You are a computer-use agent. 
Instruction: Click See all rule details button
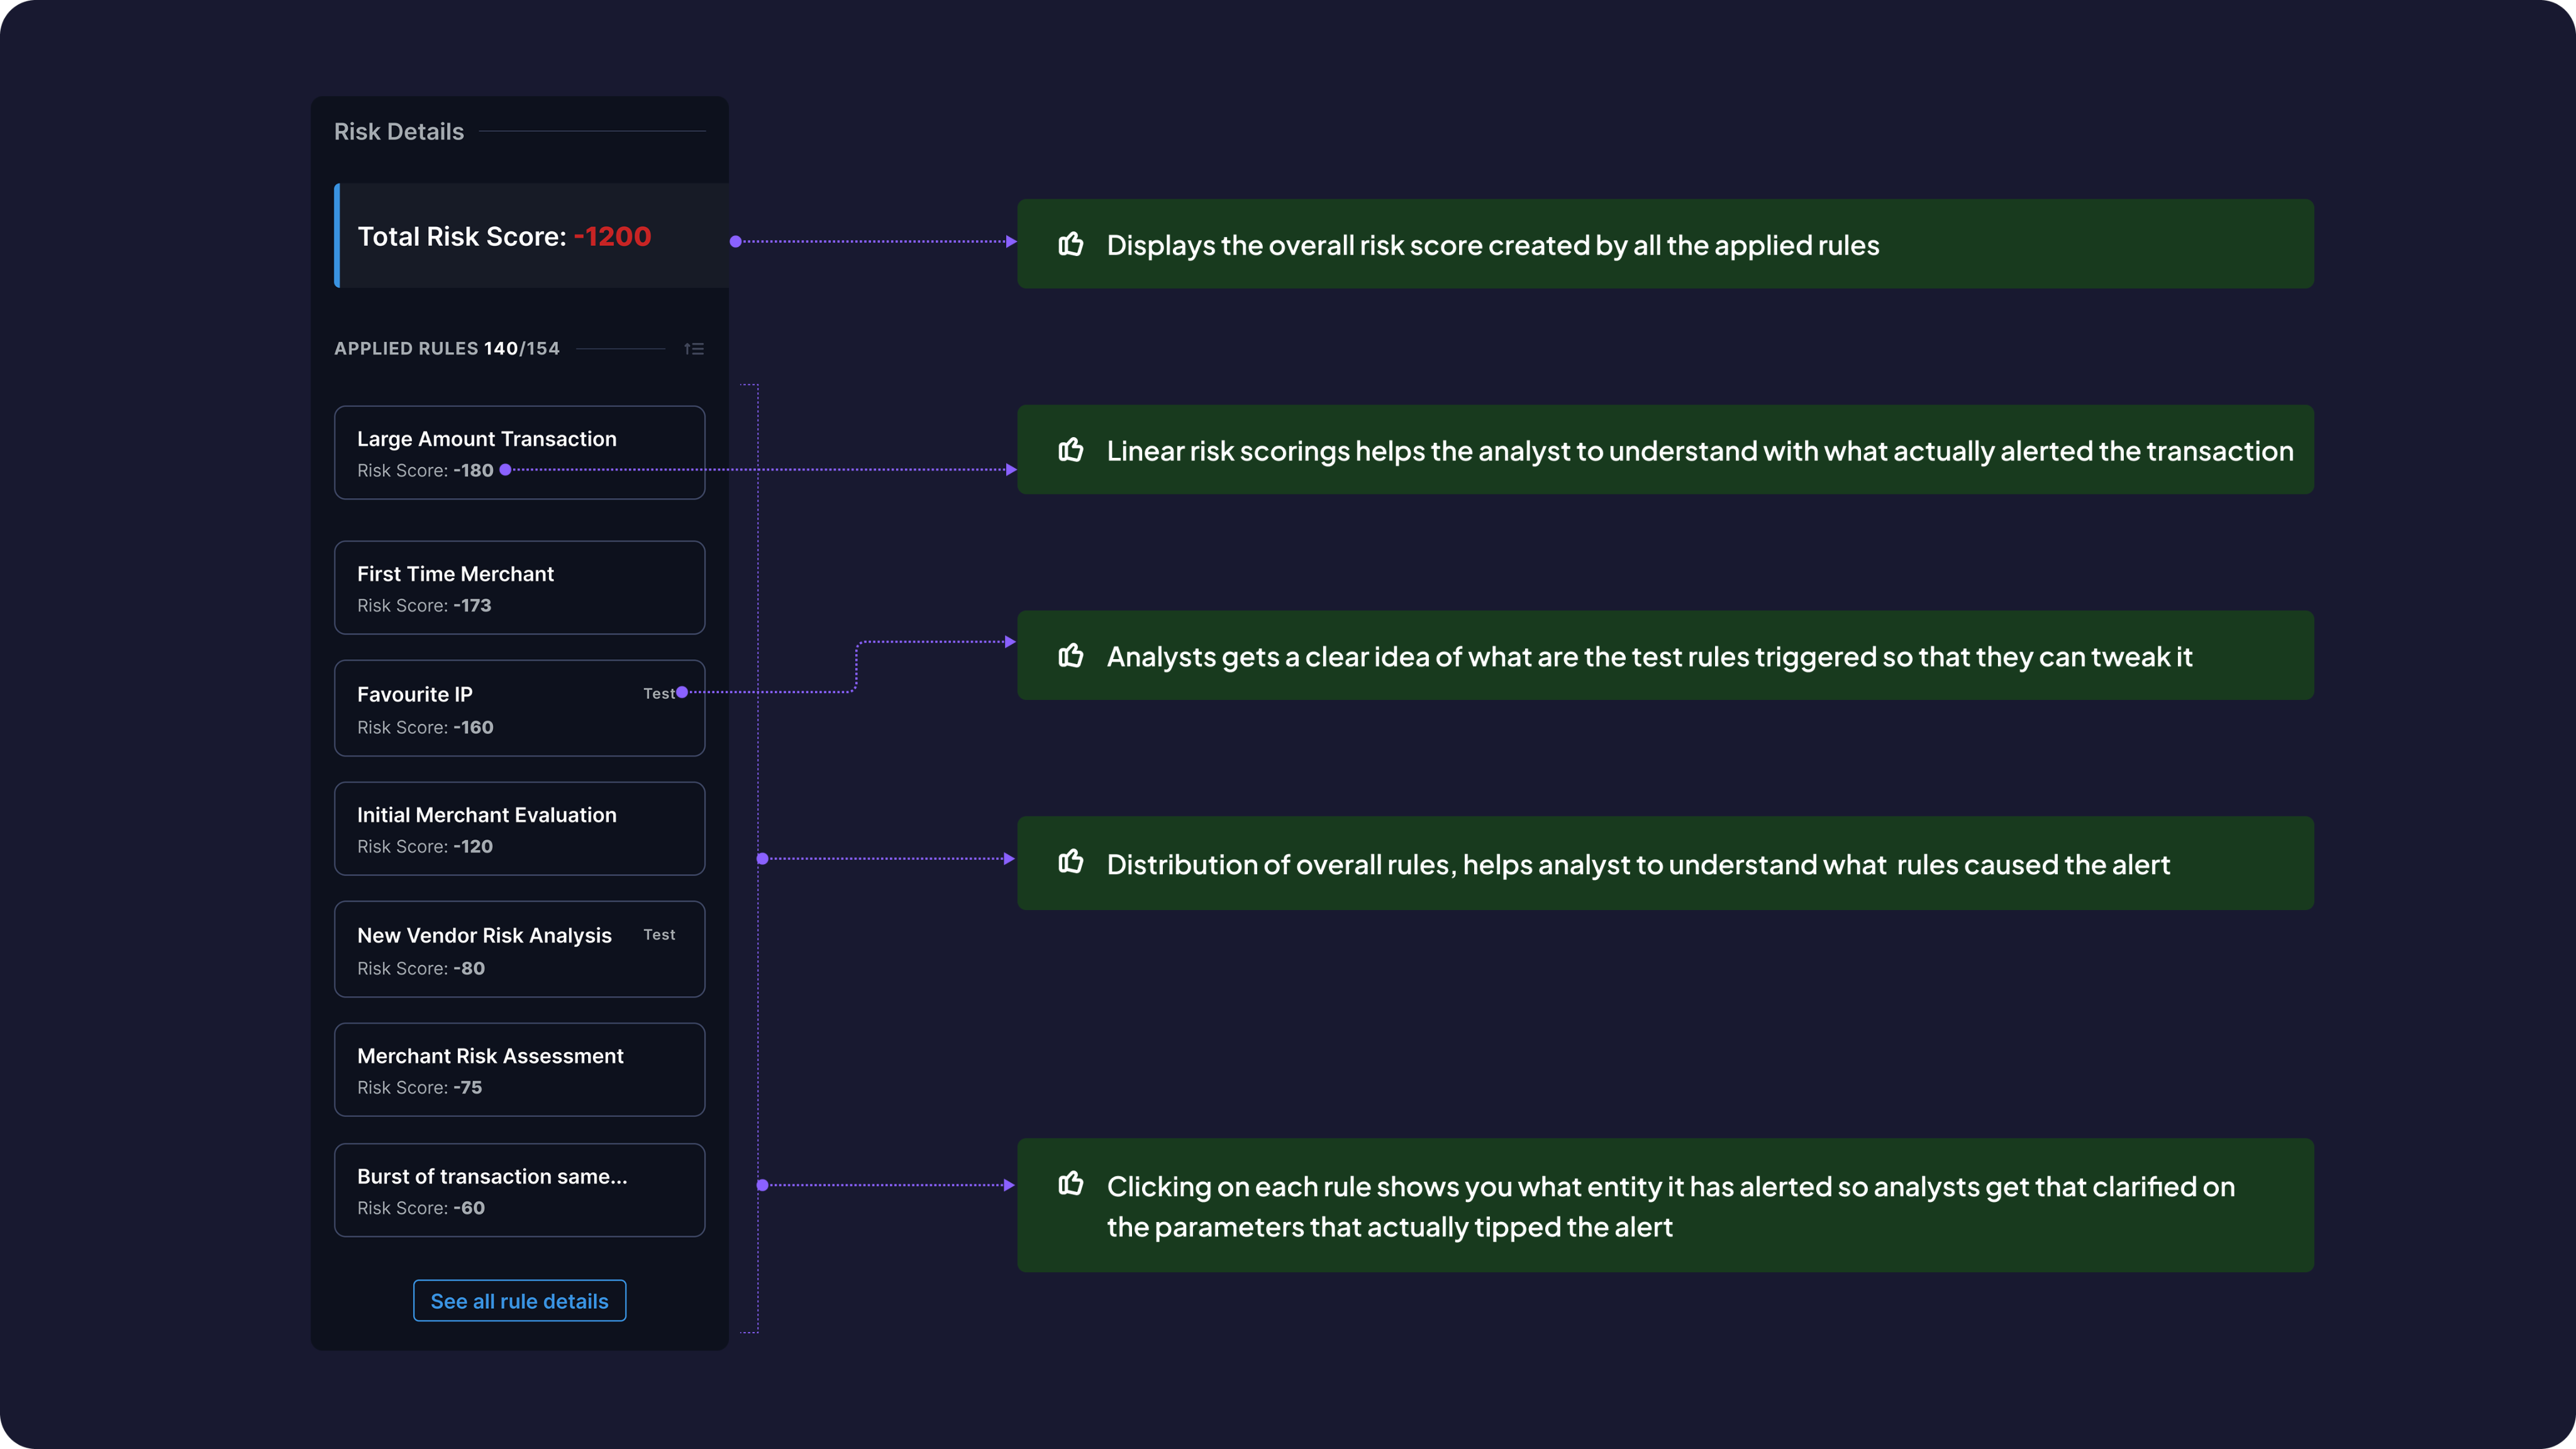519,1301
